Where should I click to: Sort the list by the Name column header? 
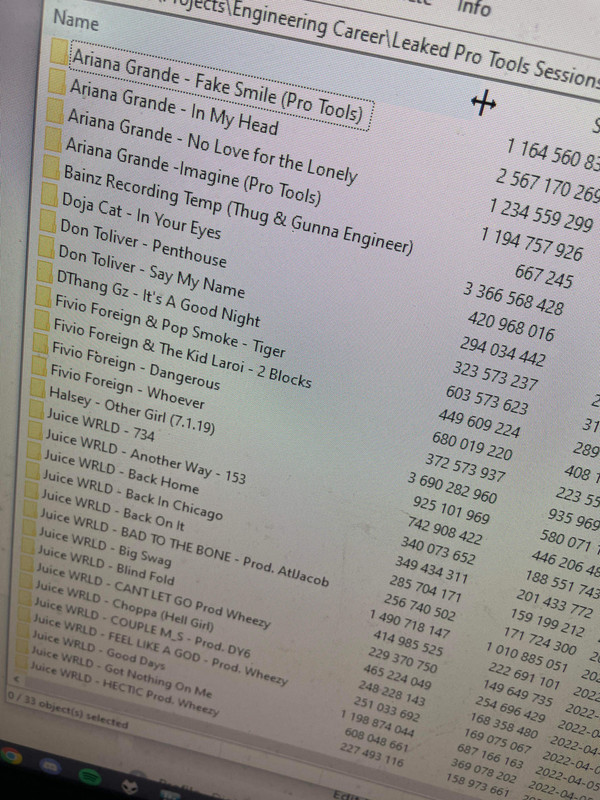[77, 19]
